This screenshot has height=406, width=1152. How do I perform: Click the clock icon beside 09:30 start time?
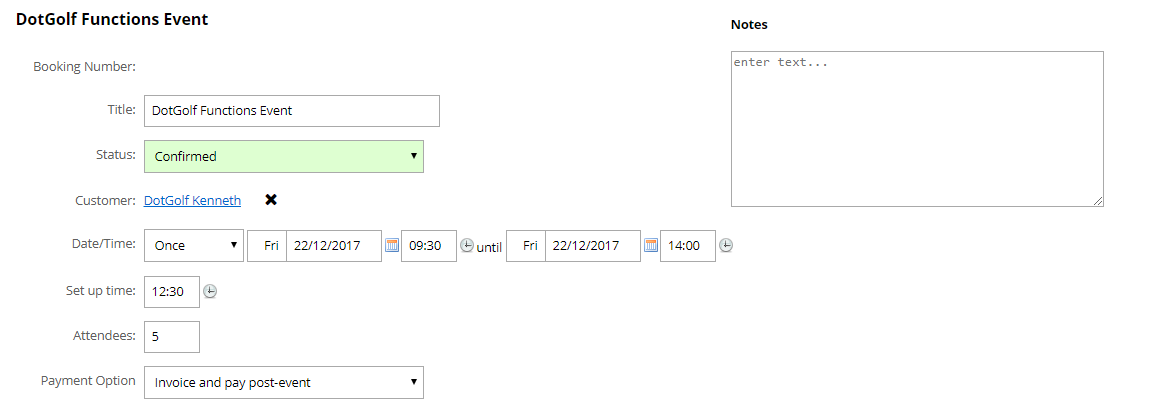click(x=467, y=246)
